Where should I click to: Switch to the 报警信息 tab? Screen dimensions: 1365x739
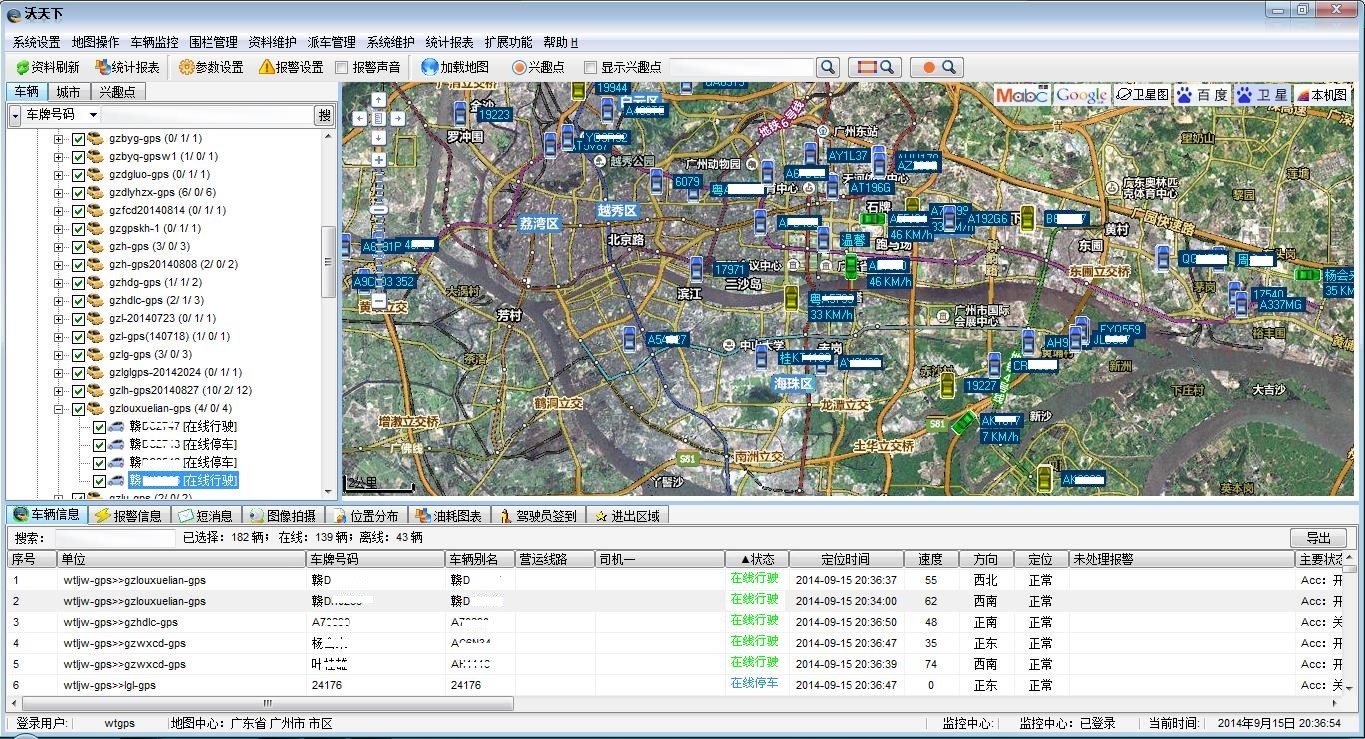128,516
